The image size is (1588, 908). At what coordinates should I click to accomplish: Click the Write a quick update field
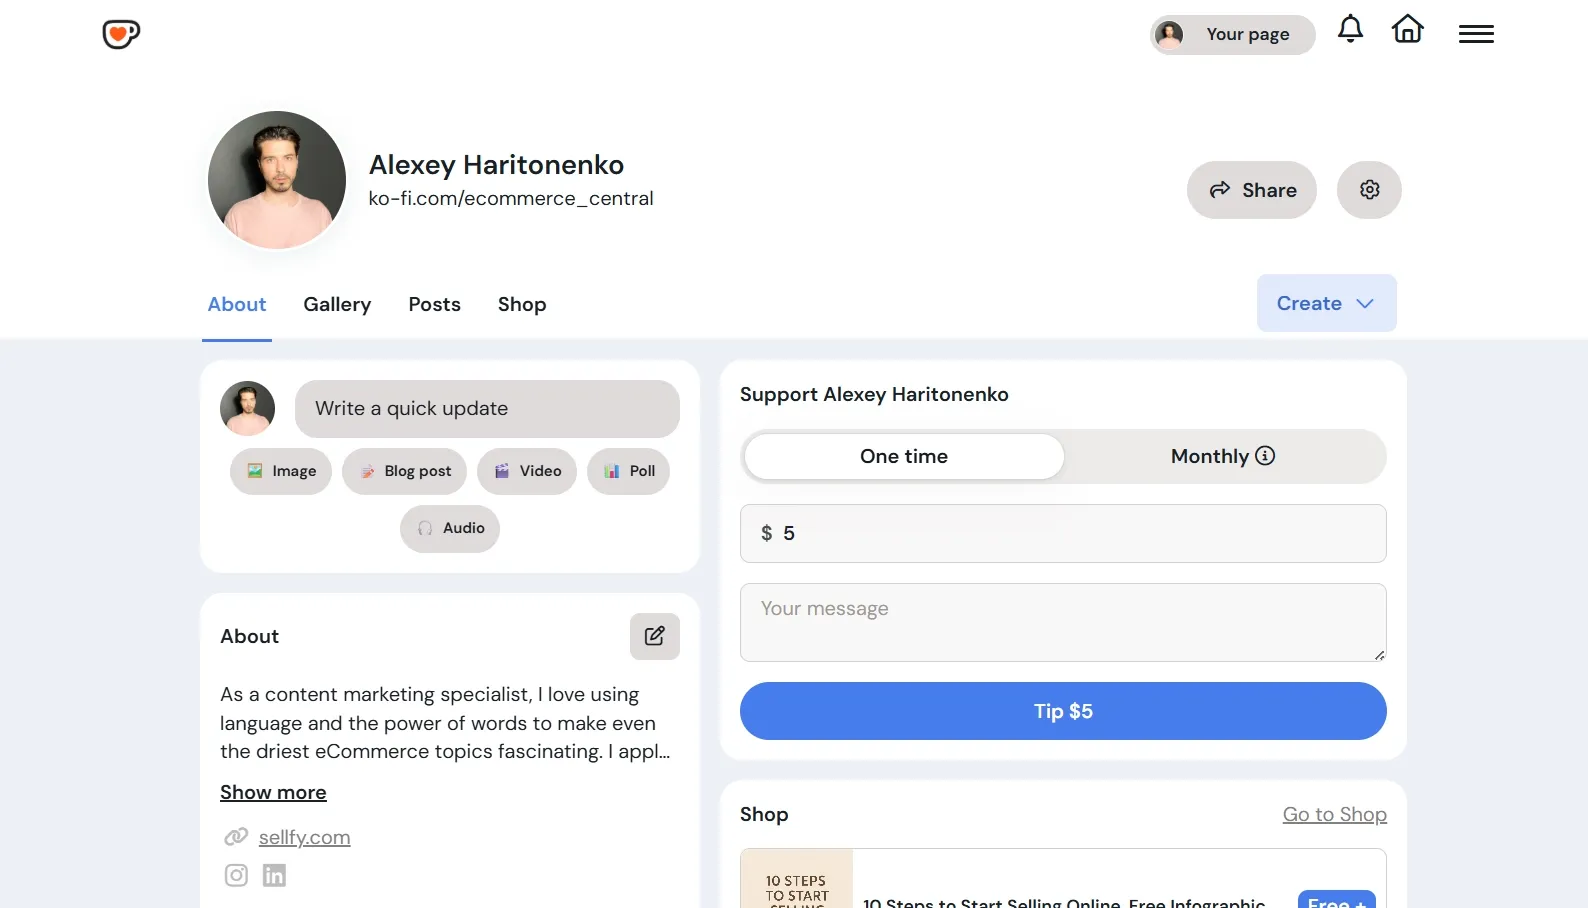[x=487, y=409]
